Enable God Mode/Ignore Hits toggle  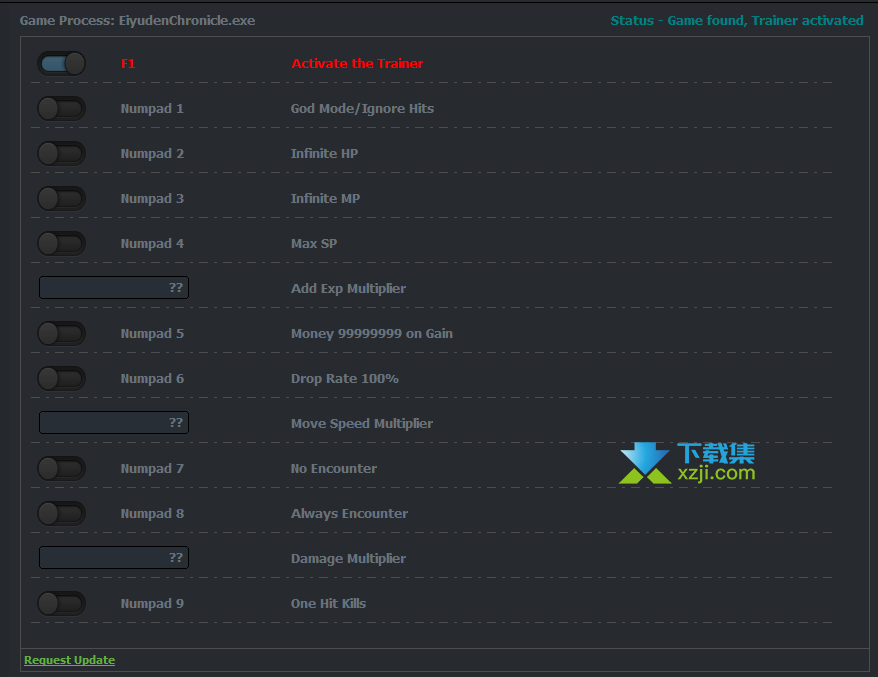coord(61,108)
